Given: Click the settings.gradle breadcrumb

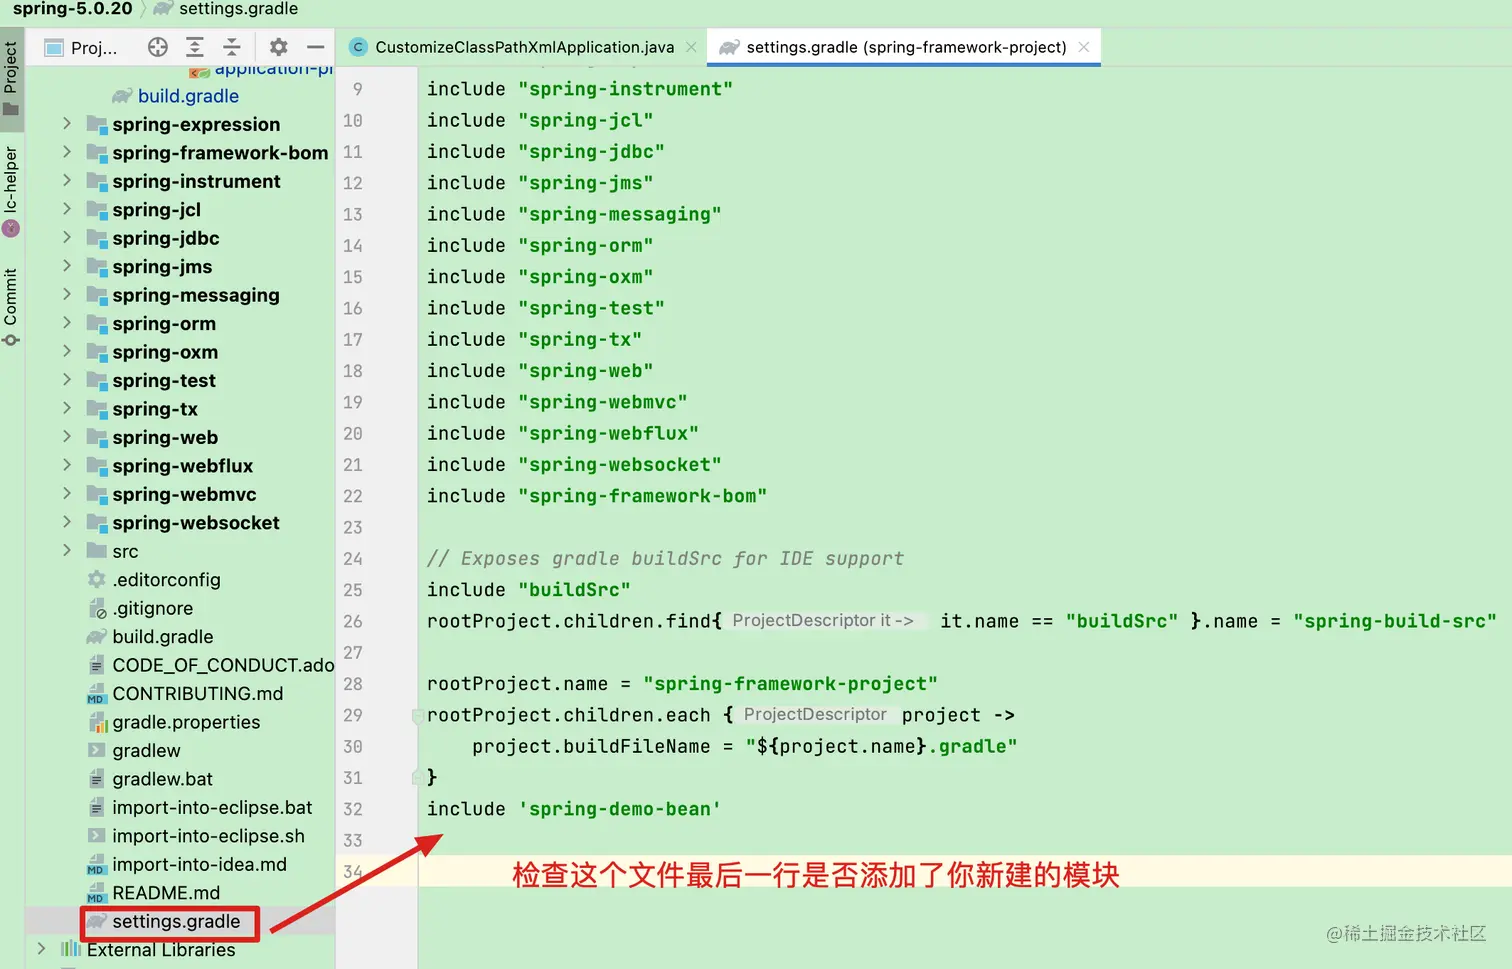Looking at the screenshot, I should [238, 9].
